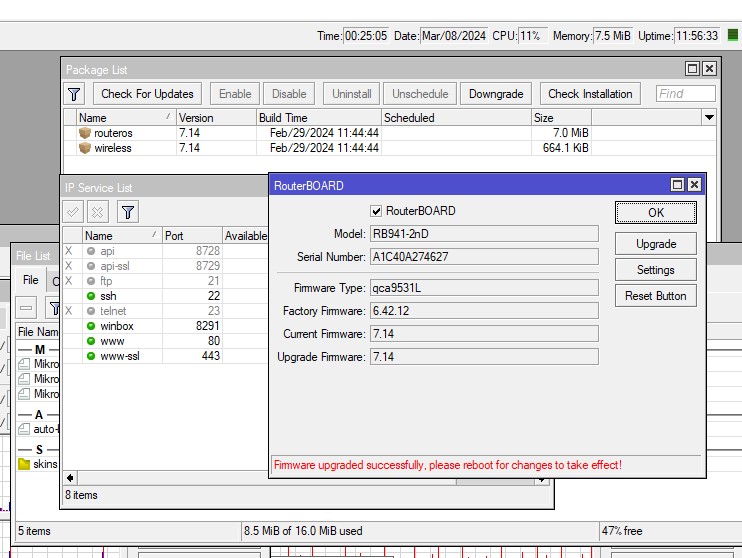Image resolution: width=742 pixels, height=558 pixels.
Task: Select www-ssl row port 443
Action: [x=166, y=356]
